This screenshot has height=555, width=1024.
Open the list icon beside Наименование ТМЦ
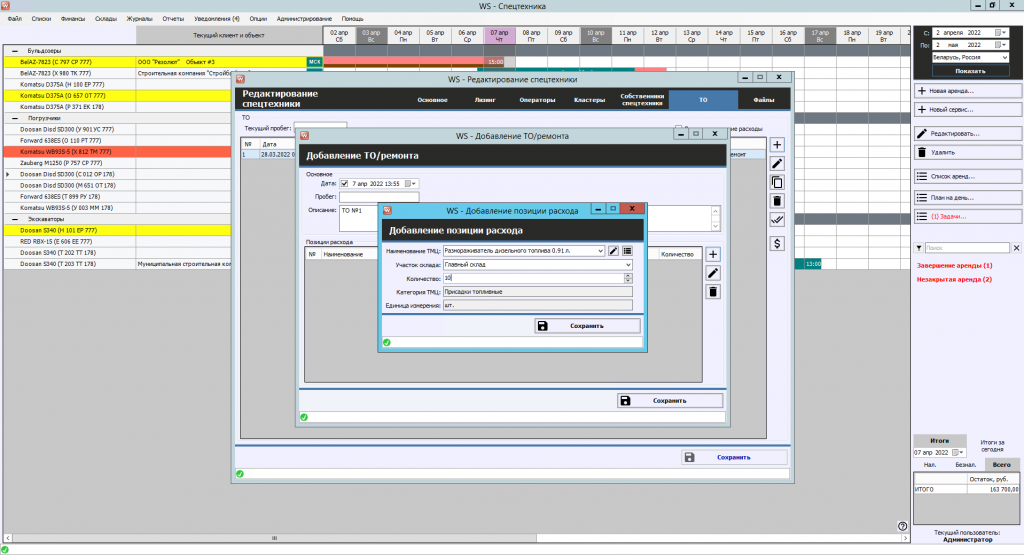[627, 251]
